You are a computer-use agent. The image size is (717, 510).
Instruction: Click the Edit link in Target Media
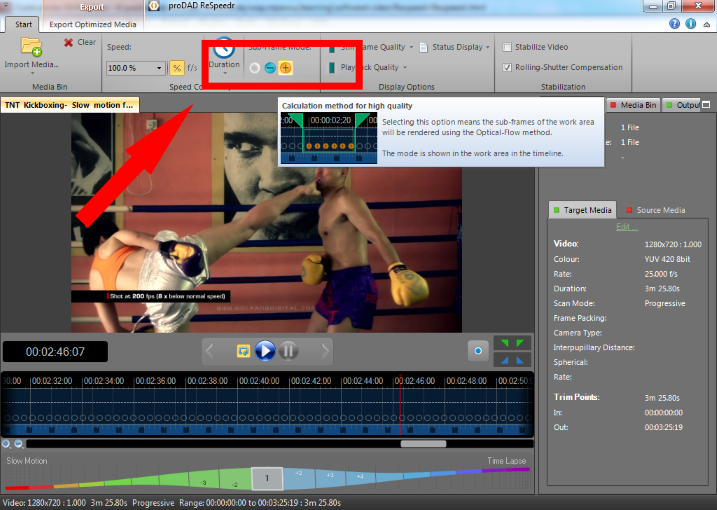[626, 227]
